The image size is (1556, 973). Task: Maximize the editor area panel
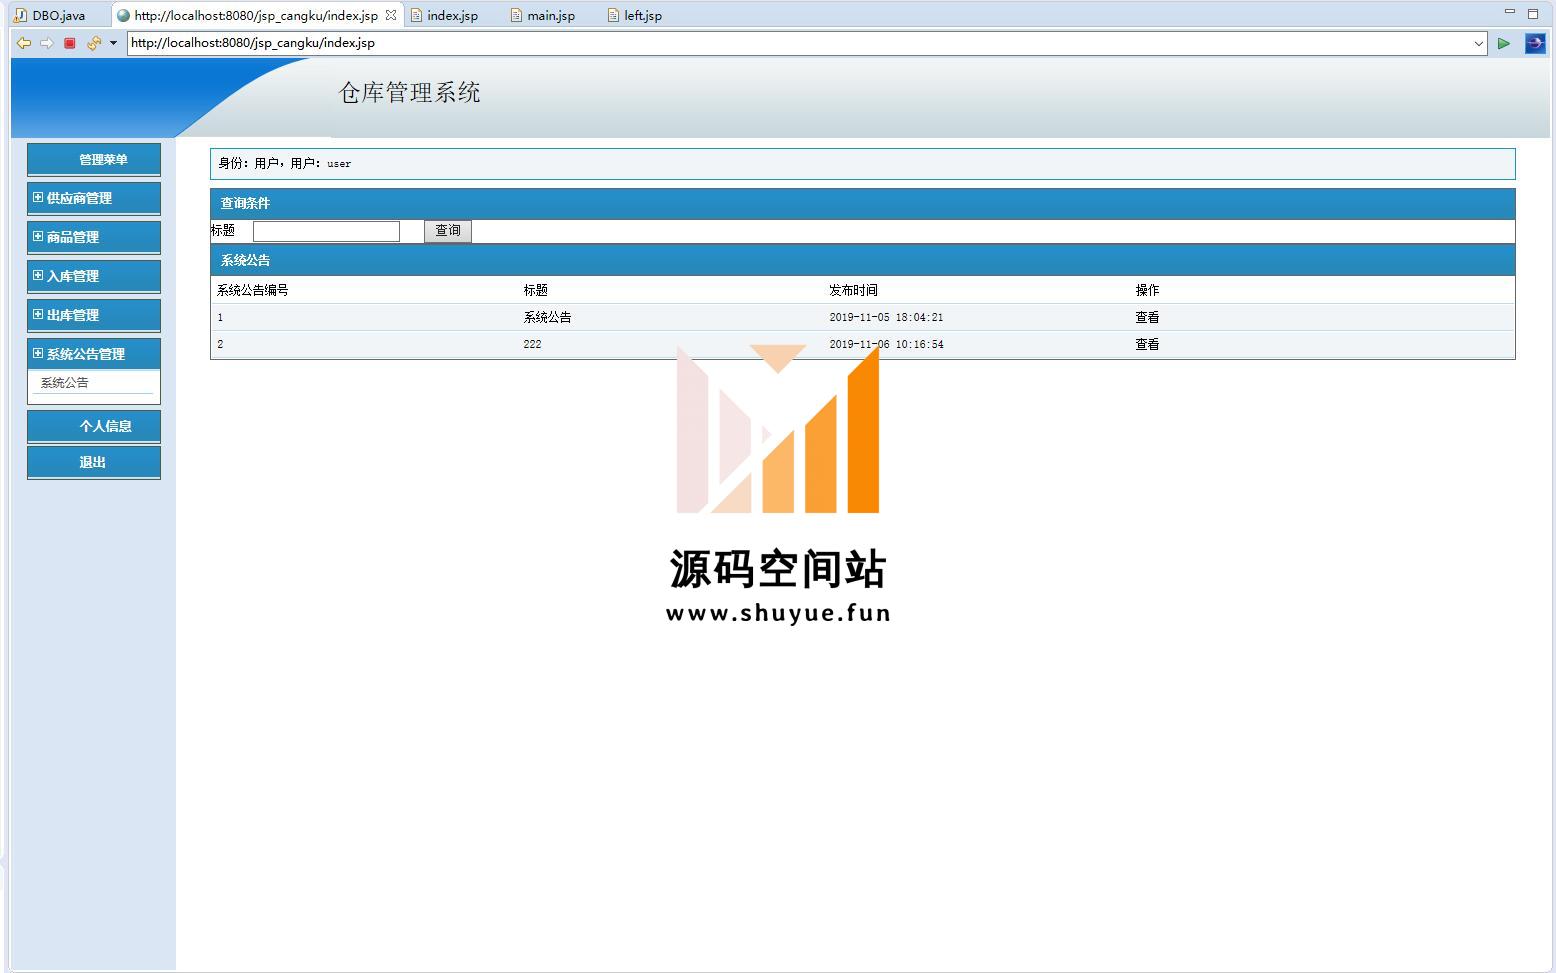coord(1533,14)
